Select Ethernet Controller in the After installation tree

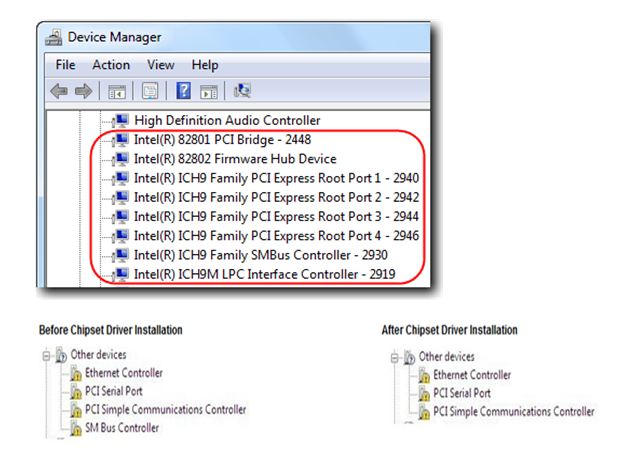[x=472, y=375]
